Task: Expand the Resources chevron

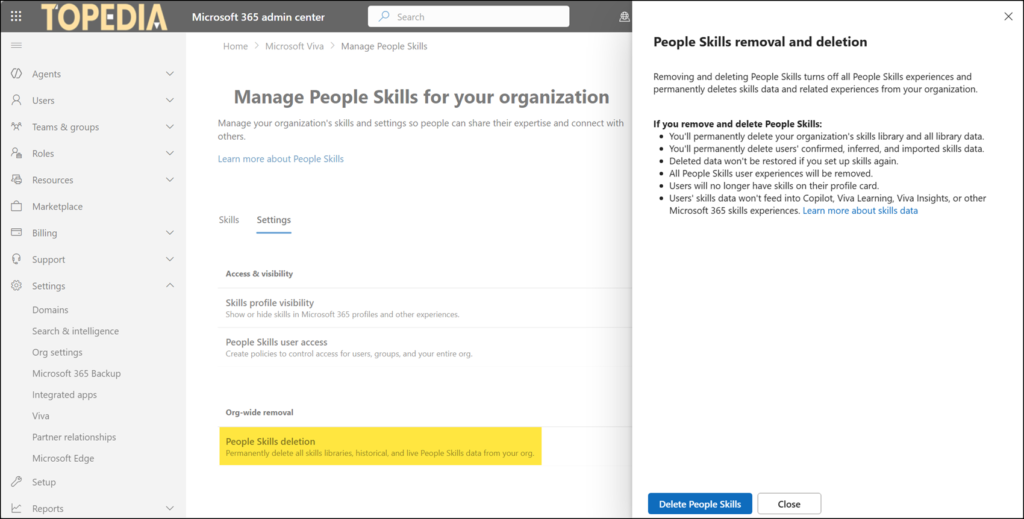Action: click(170, 180)
